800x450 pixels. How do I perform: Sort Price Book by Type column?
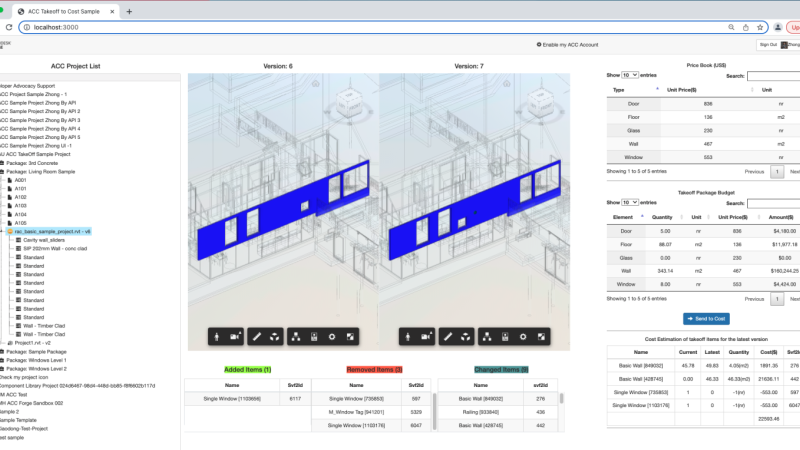[x=634, y=90]
